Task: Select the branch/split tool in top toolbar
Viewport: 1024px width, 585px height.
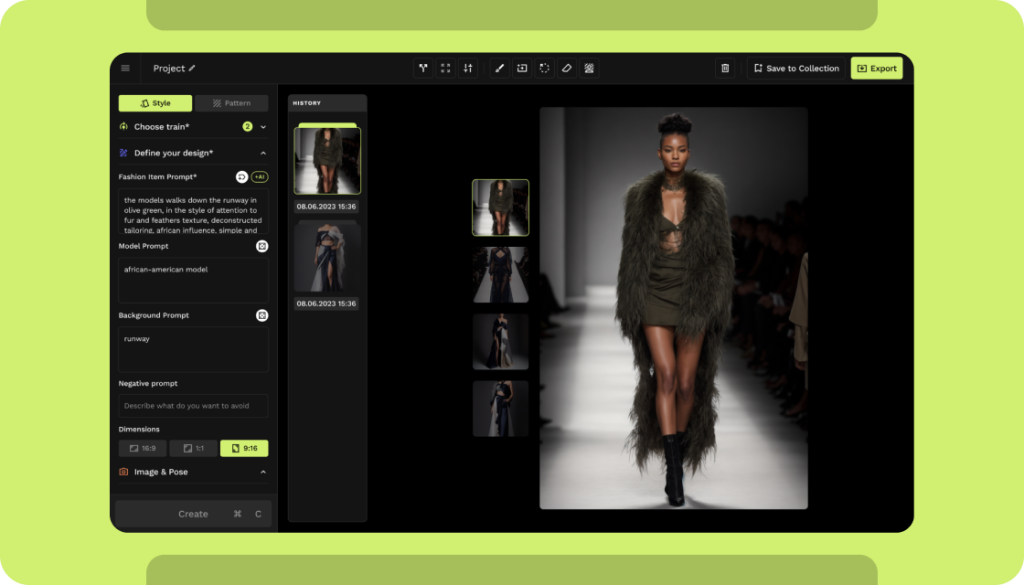Action: [423, 68]
